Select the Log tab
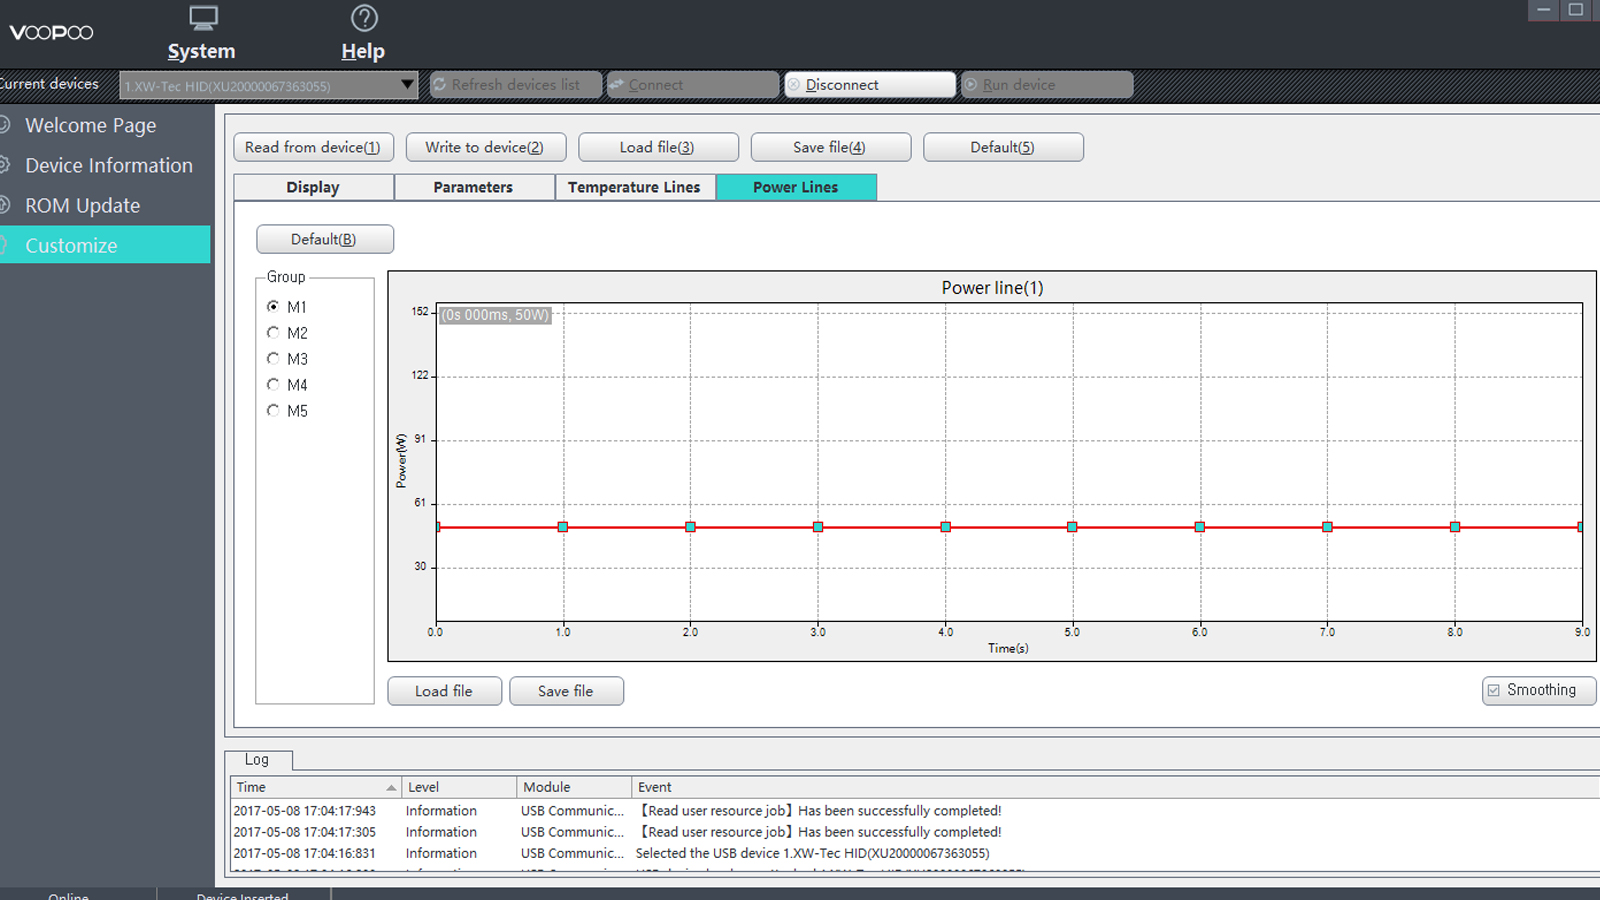This screenshot has width=1600, height=900. [x=258, y=760]
